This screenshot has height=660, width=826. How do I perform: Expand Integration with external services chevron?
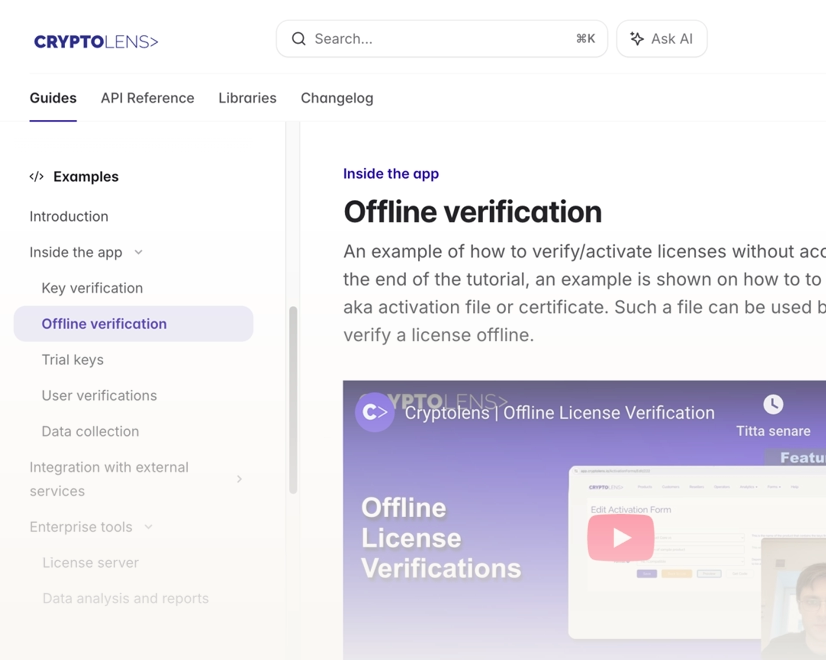pyautogui.click(x=239, y=479)
